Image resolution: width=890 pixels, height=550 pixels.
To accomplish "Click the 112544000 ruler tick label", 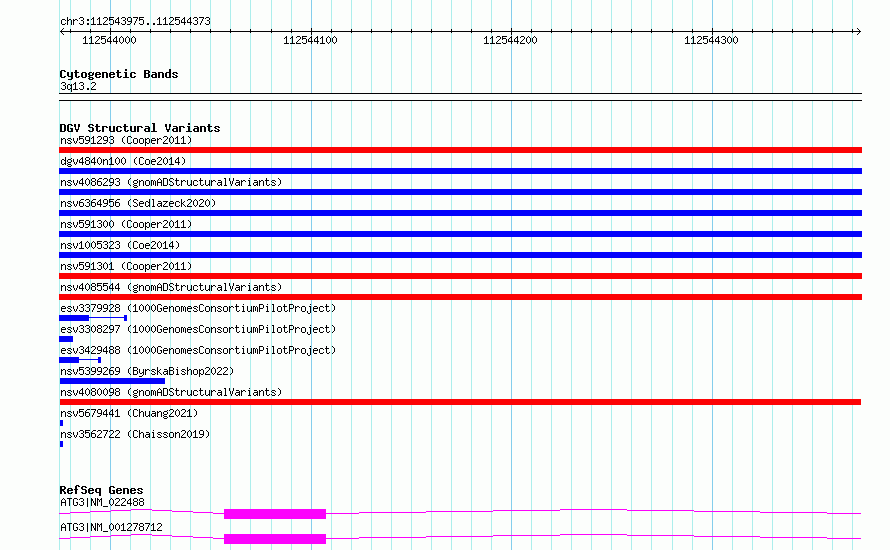I will pyautogui.click(x=110, y=40).
